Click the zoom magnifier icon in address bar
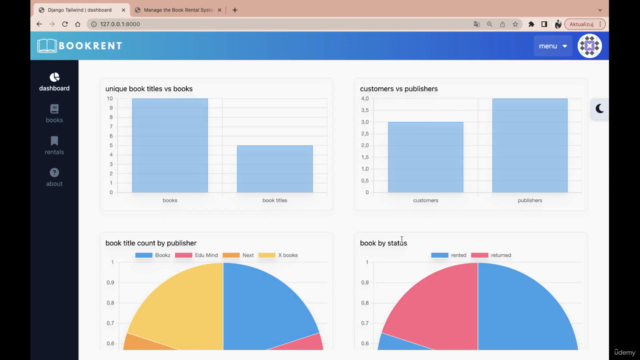This screenshot has height=360, width=640. click(x=489, y=24)
